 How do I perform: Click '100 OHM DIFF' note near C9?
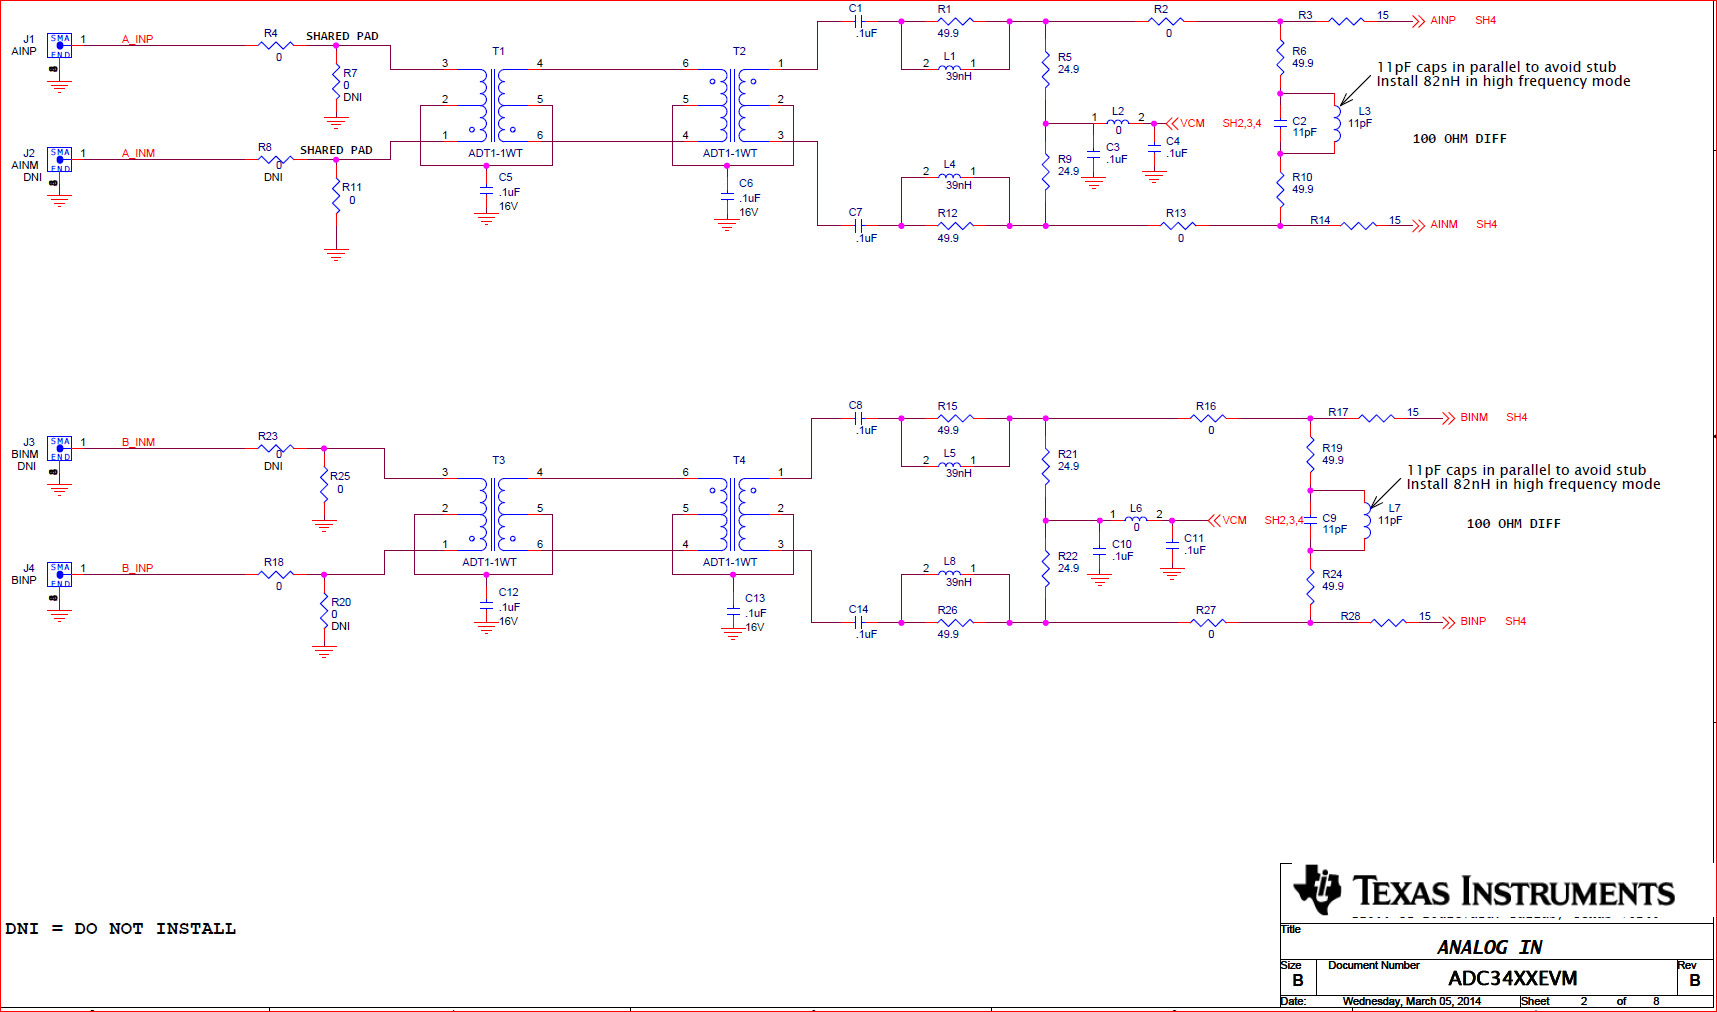[x=1513, y=524]
